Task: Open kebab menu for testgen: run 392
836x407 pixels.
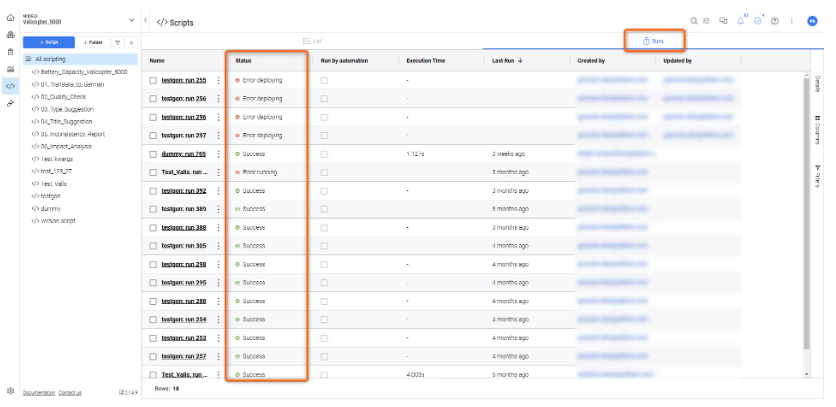Action: click(218, 190)
